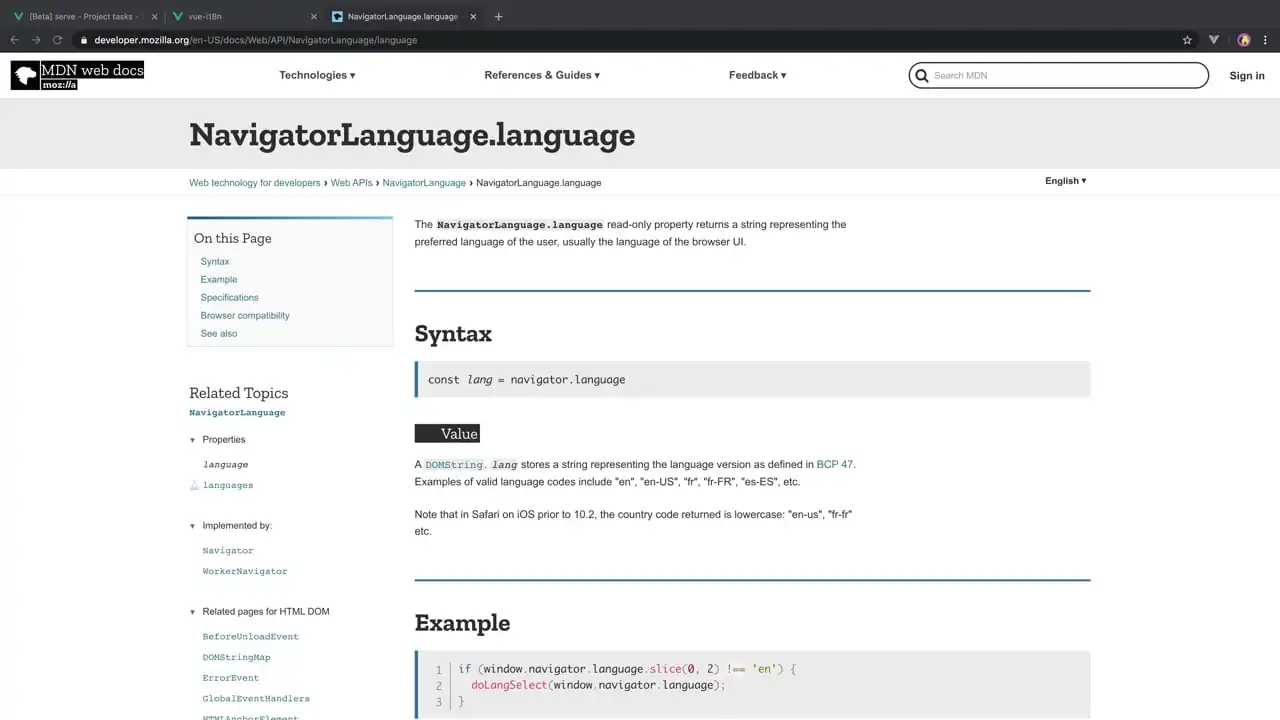1280x720 pixels.
Task: Open WorkerNavigator in sidebar
Action: [x=245, y=572]
